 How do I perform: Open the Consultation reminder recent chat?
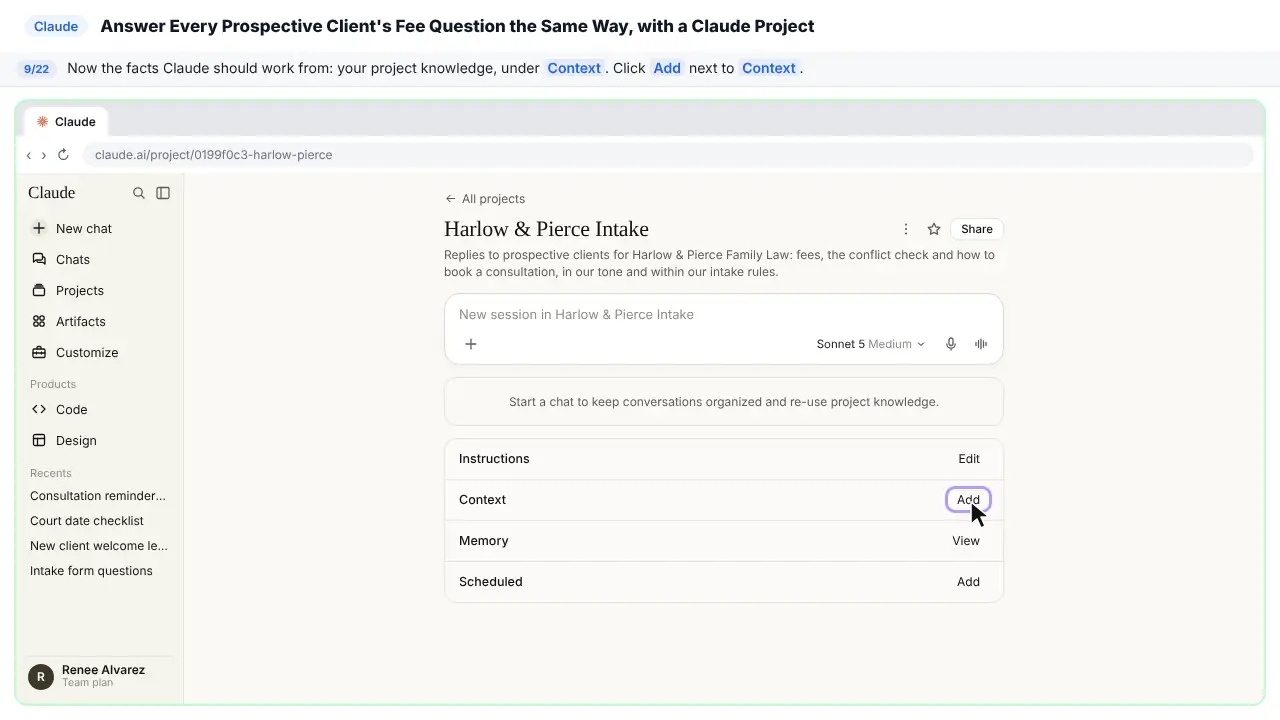click(x=98, y=496)
